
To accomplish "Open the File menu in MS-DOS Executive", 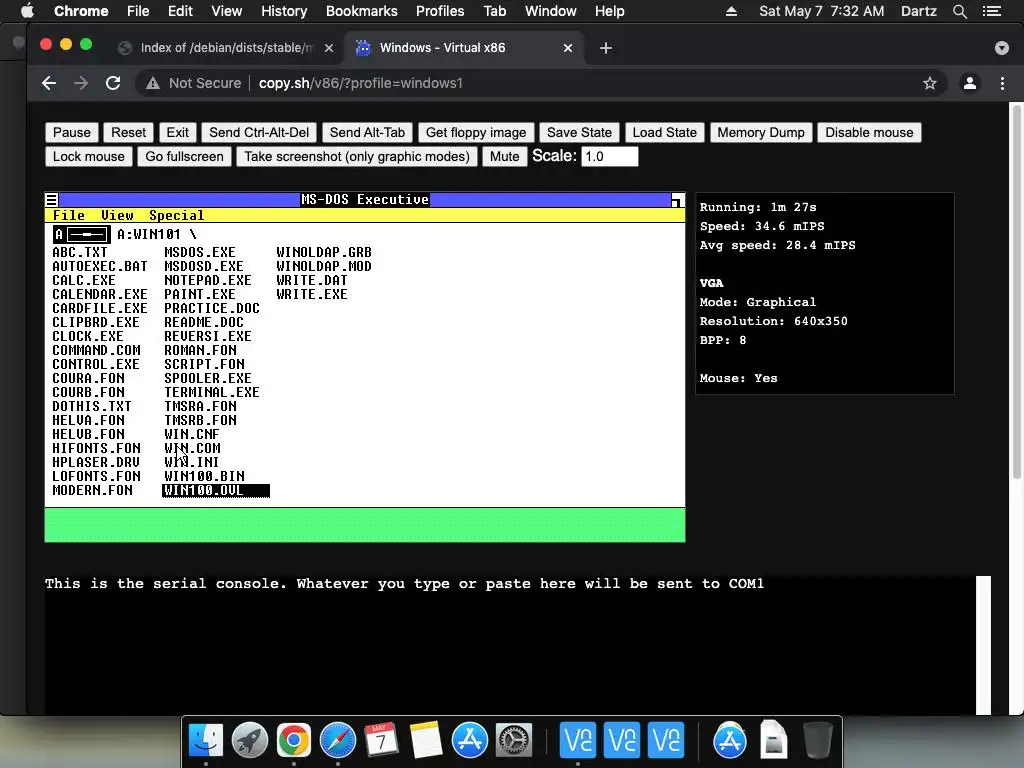I will [69, 216].
